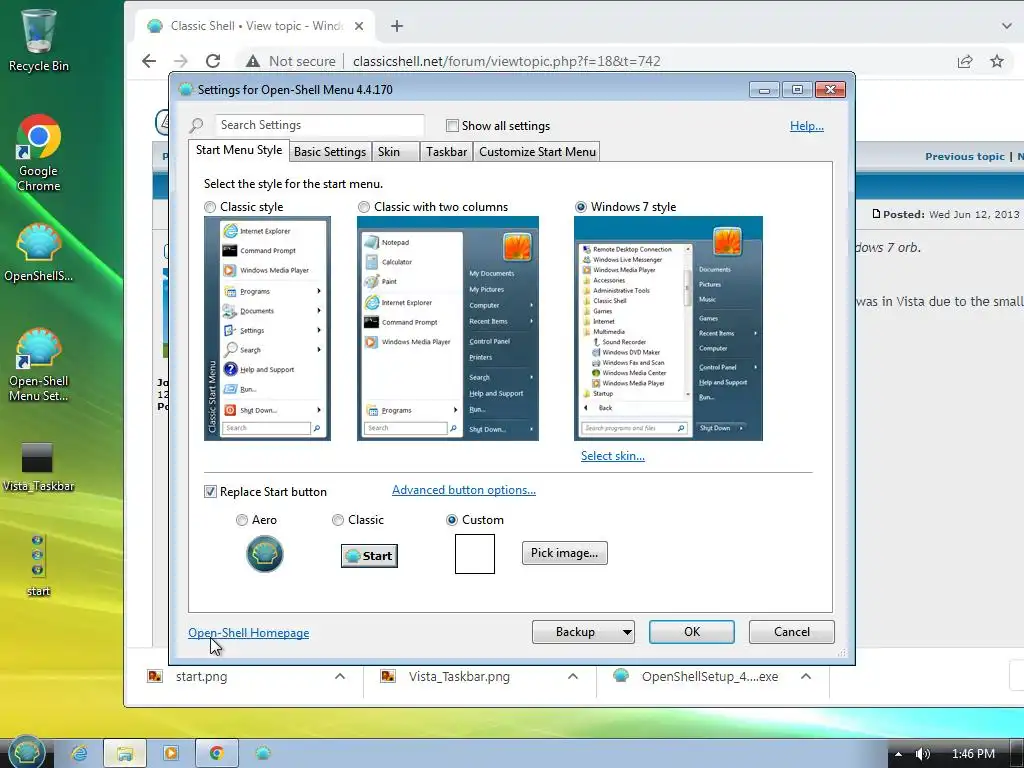Image resolution: width=1024 pixels, height=768 pixels.
Task: Switch to Open-Shell taskbar button
Action: (x=263, y=753)
